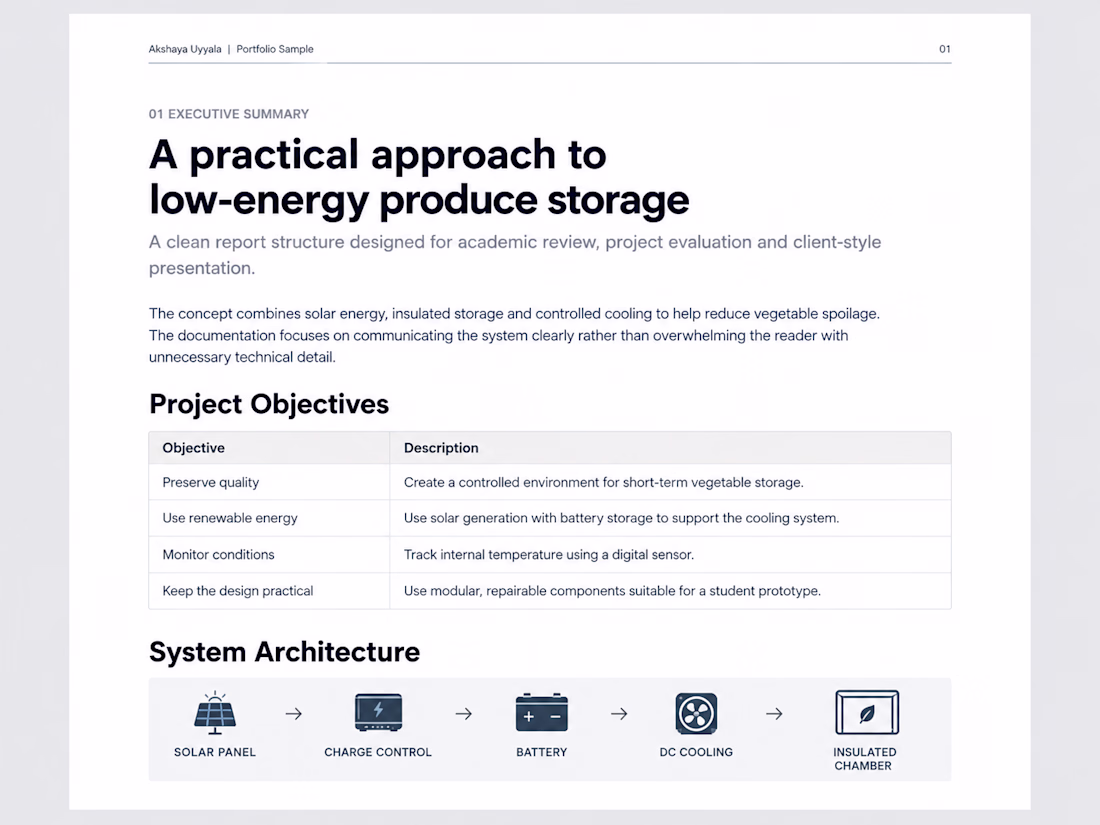Click the arrow between Charge Control and Battery

pos(464,713)
